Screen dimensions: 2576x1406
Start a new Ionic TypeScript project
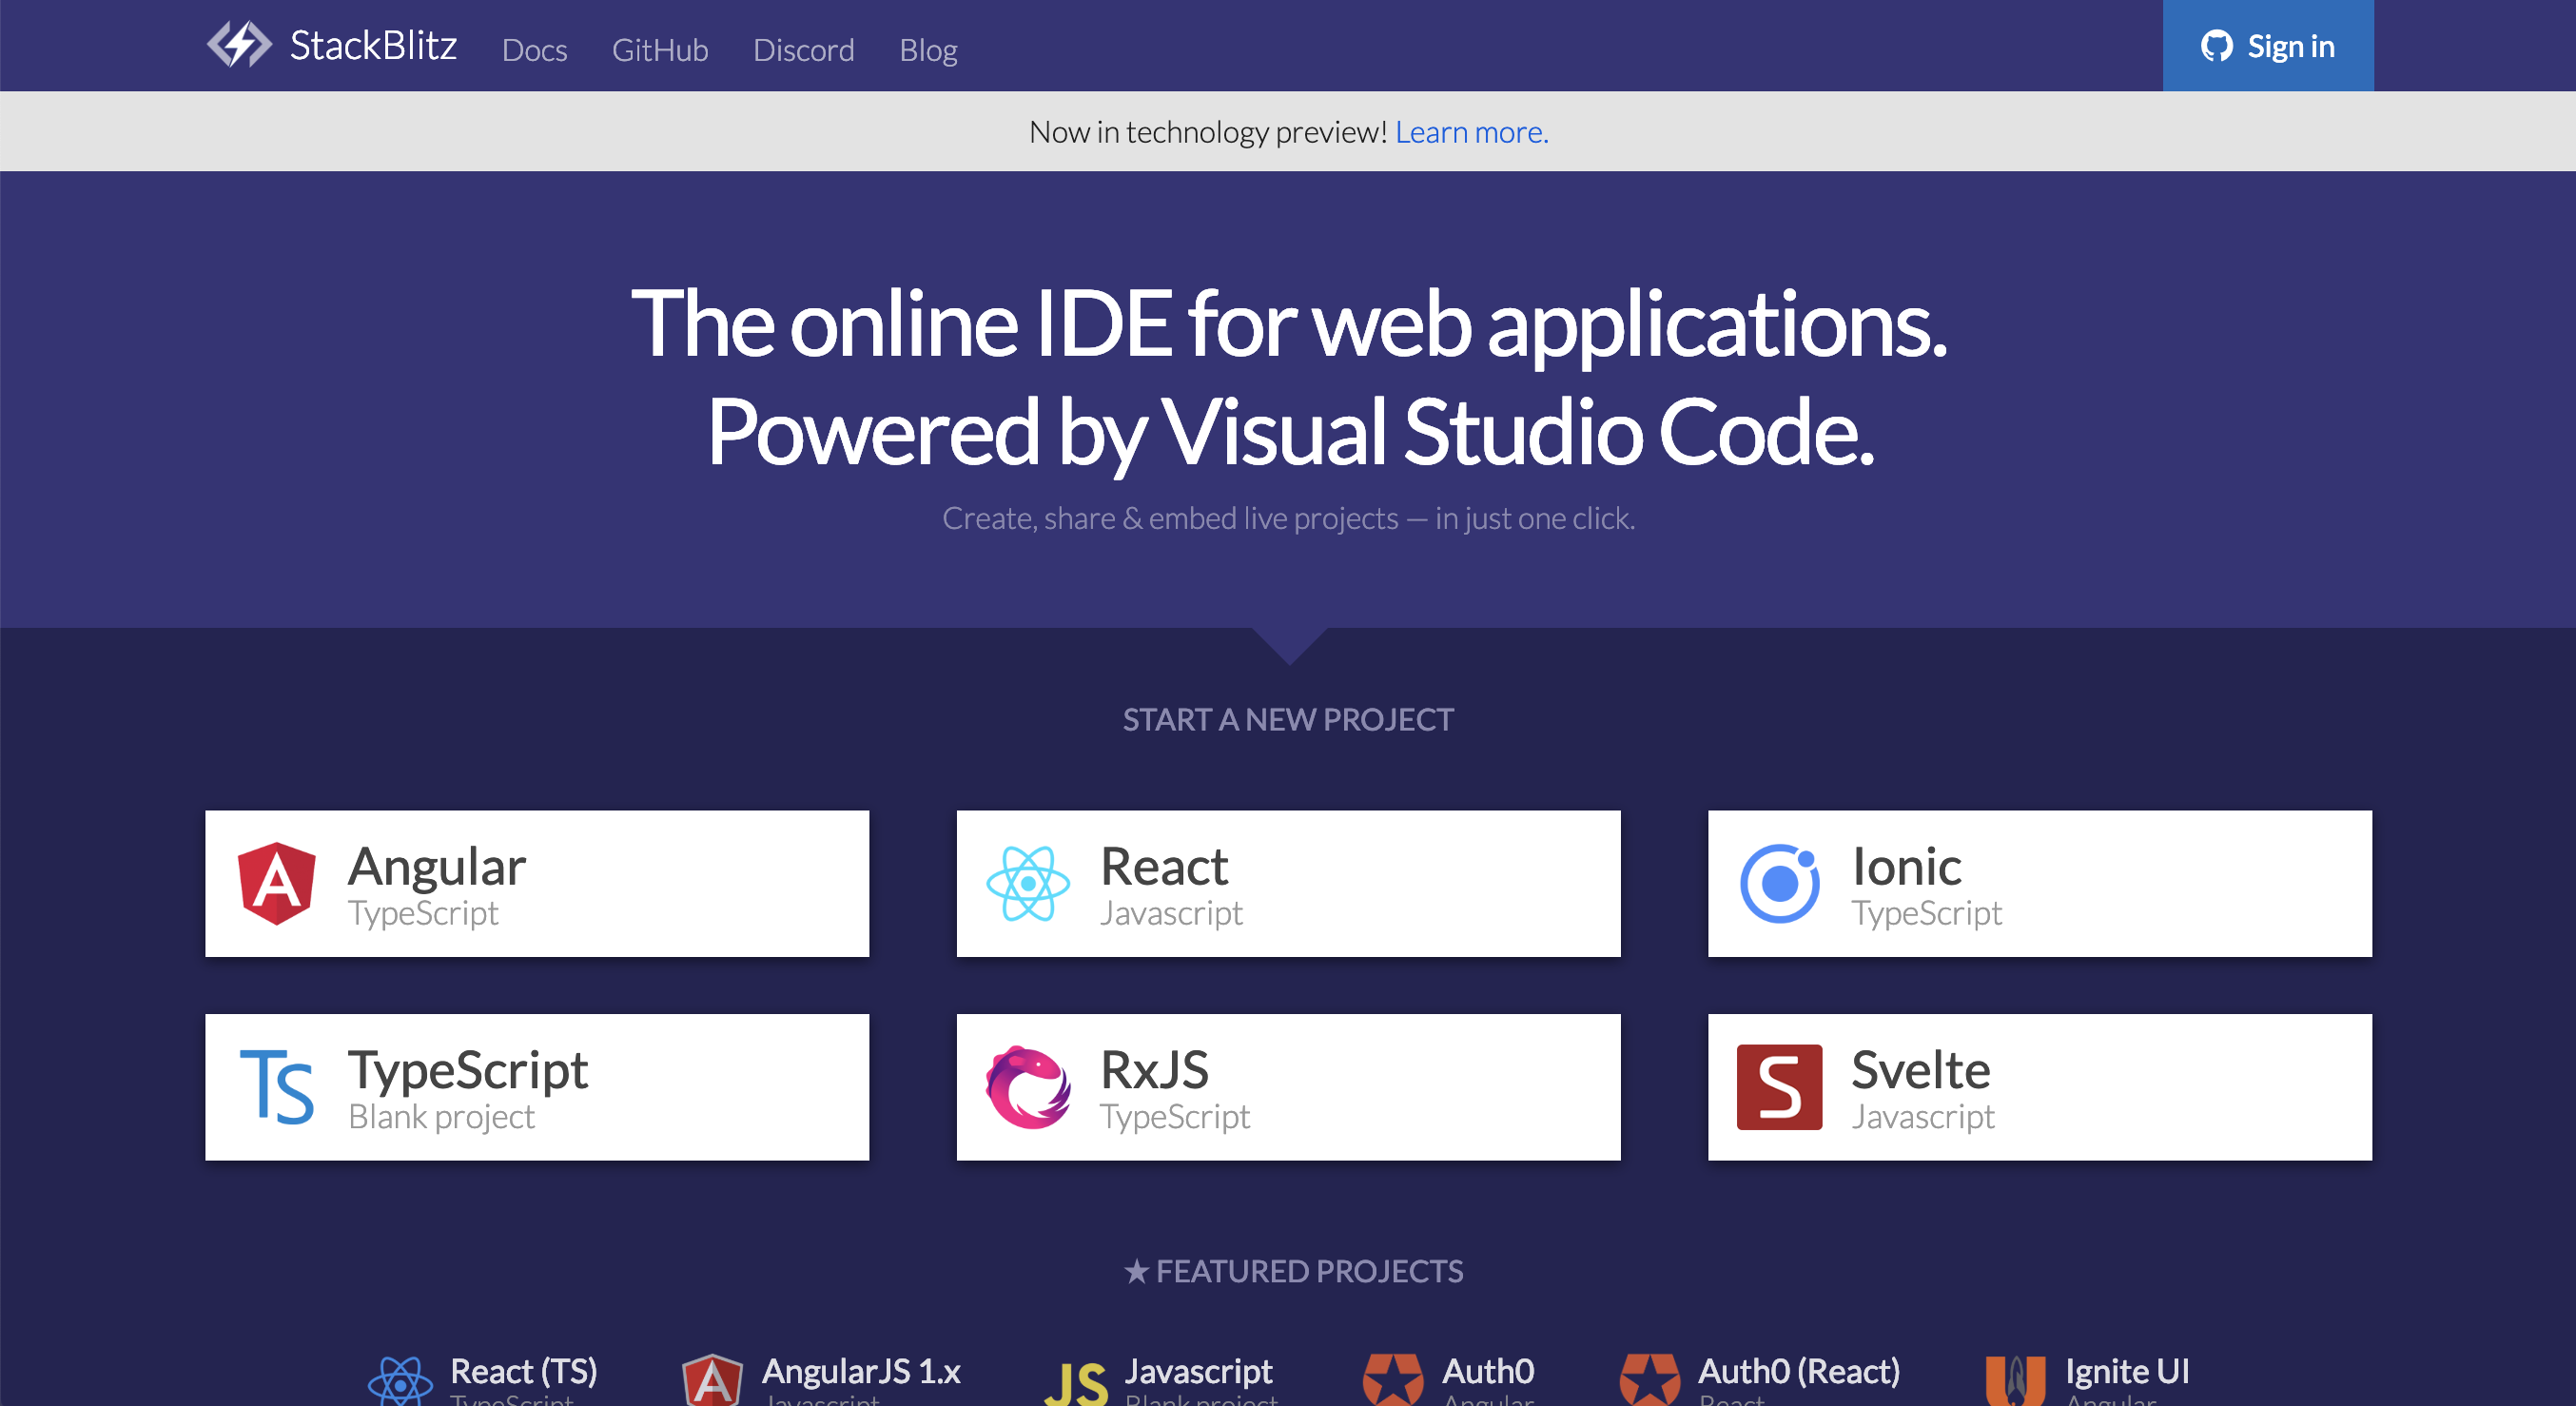point(2040,883)
